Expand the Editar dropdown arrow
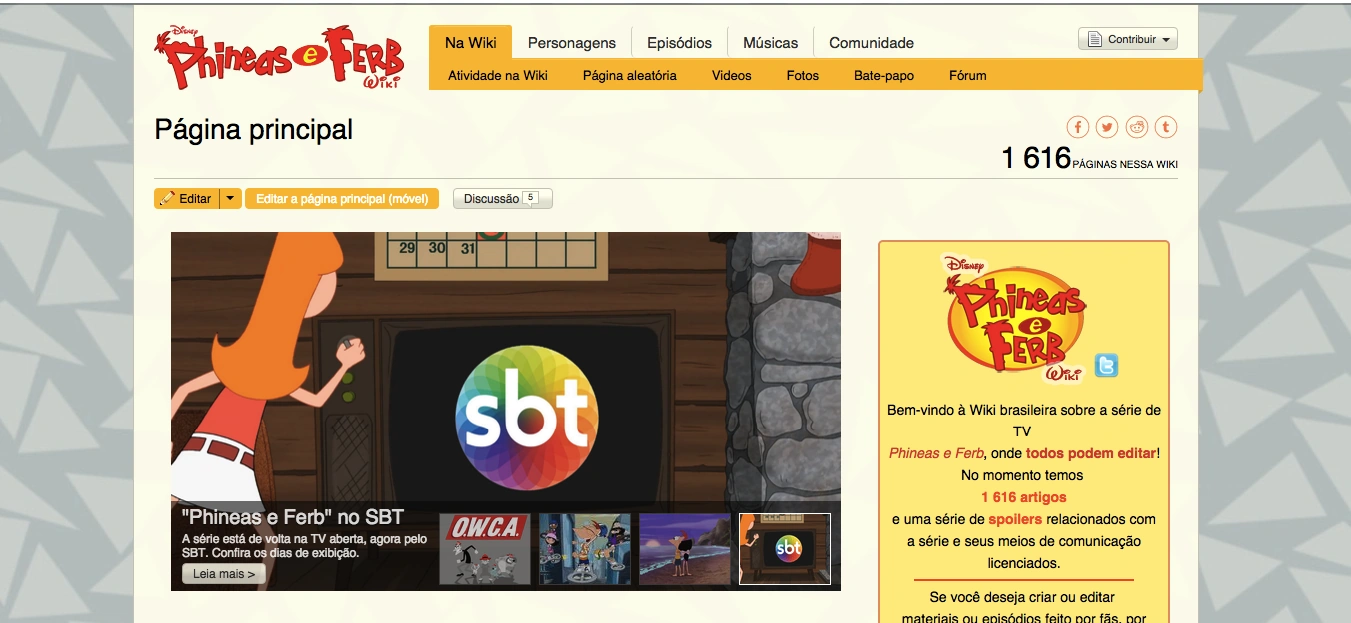Viewport: 1351px width, 623px height. click(x=230, y=199)
